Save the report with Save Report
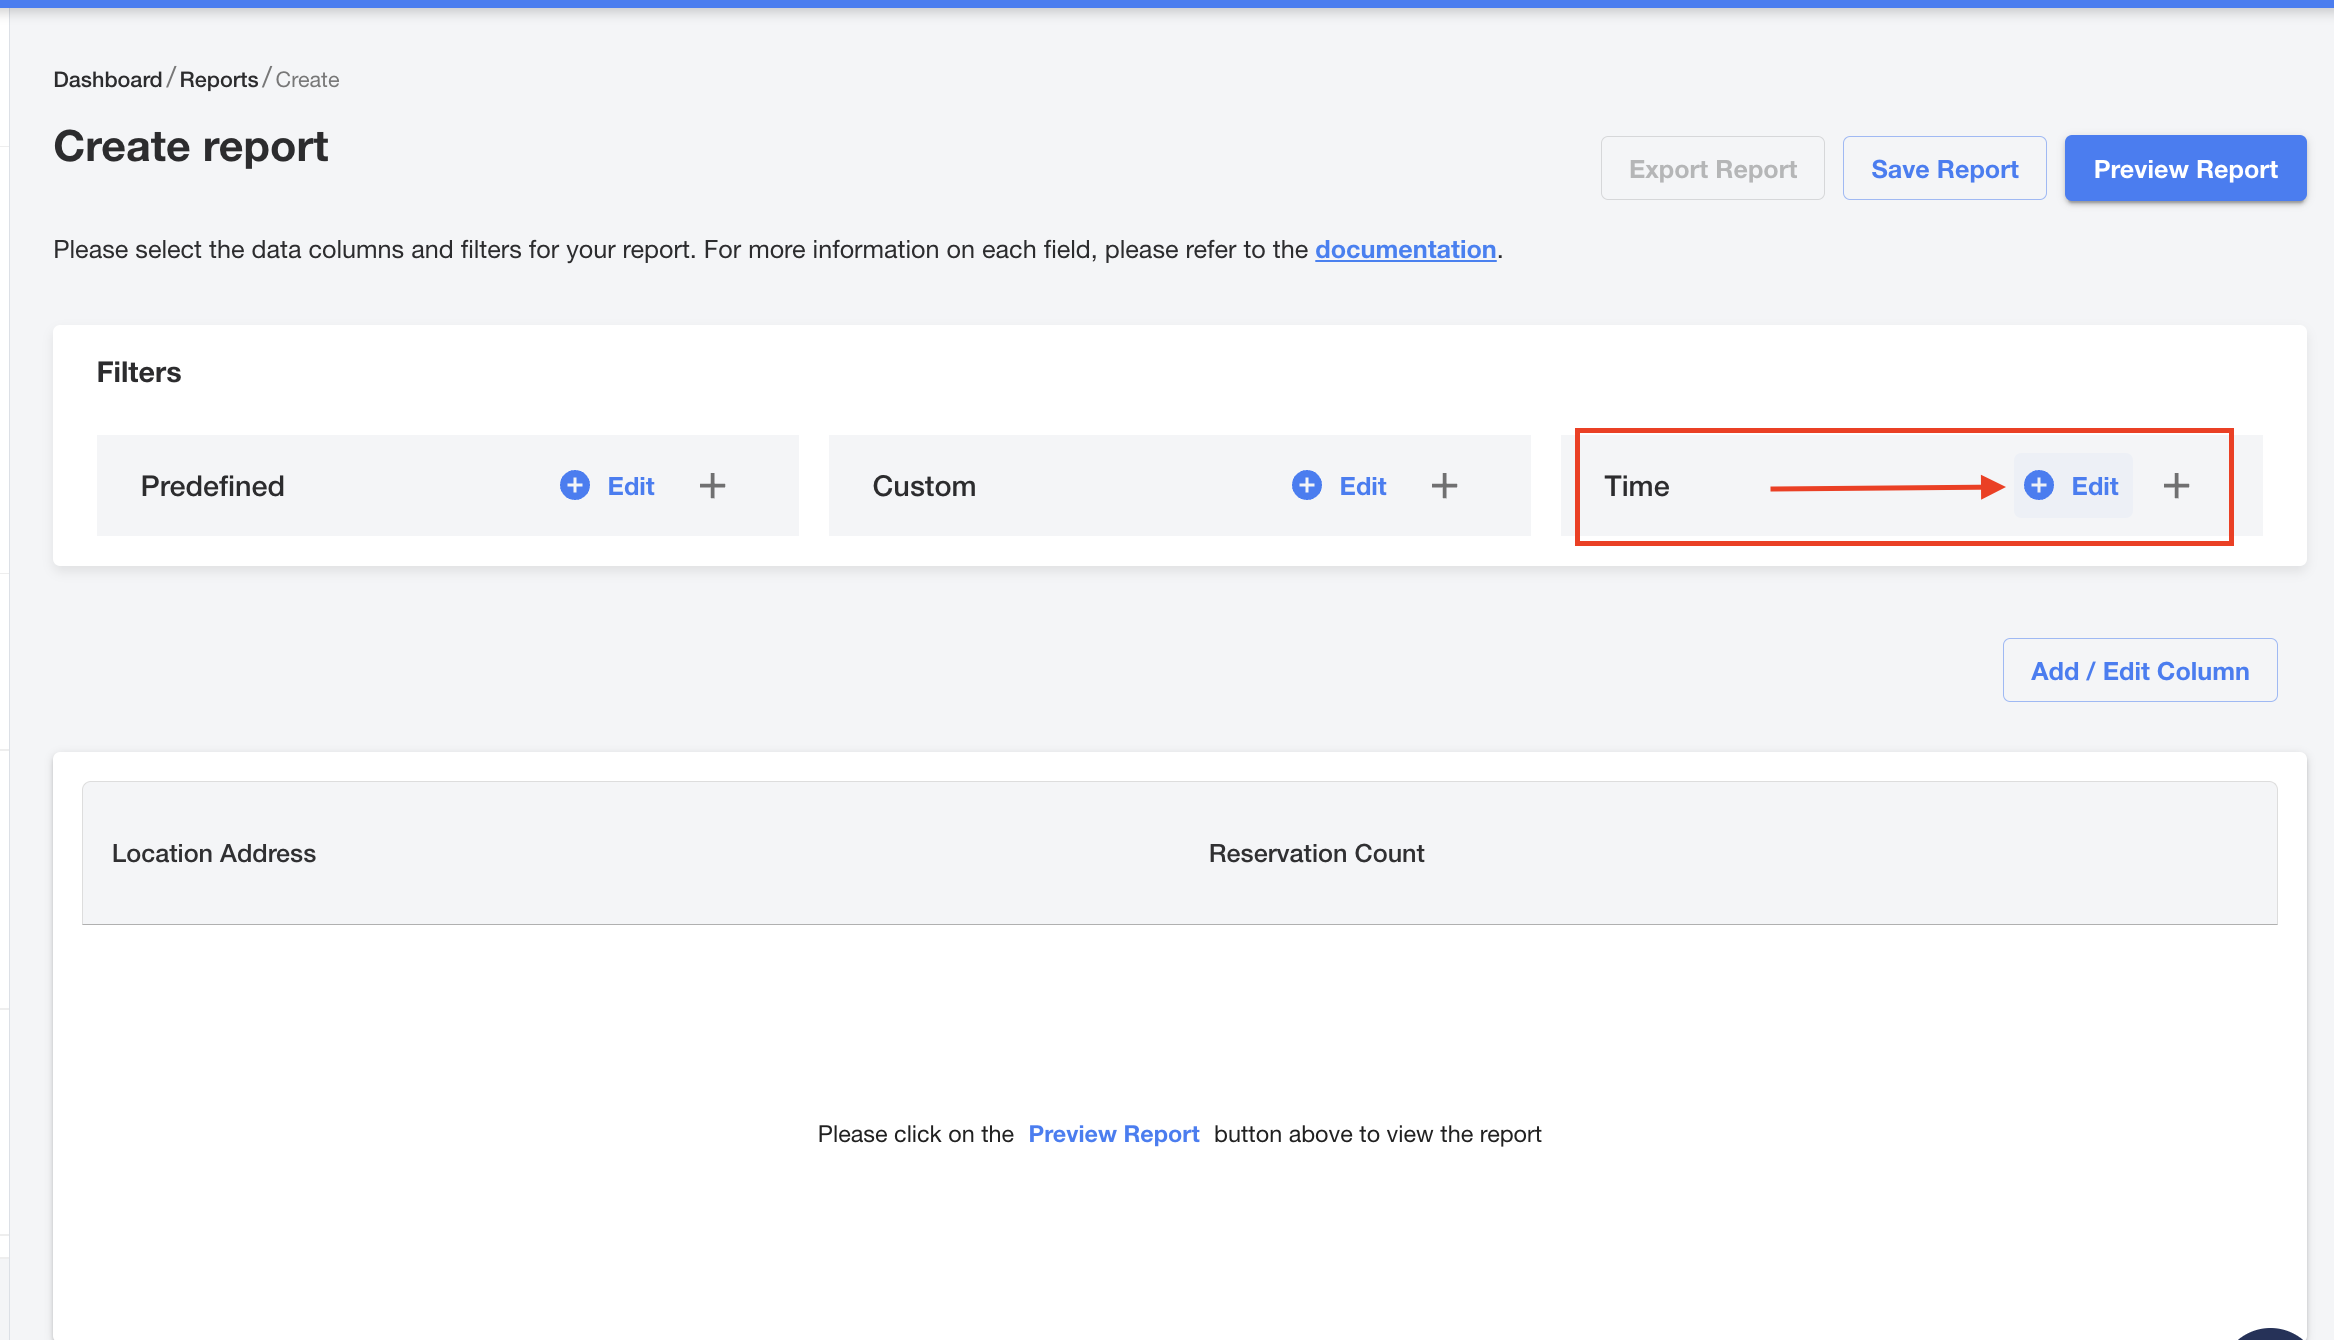Screen dimensions: 2334x1340 pos(1944,169)
